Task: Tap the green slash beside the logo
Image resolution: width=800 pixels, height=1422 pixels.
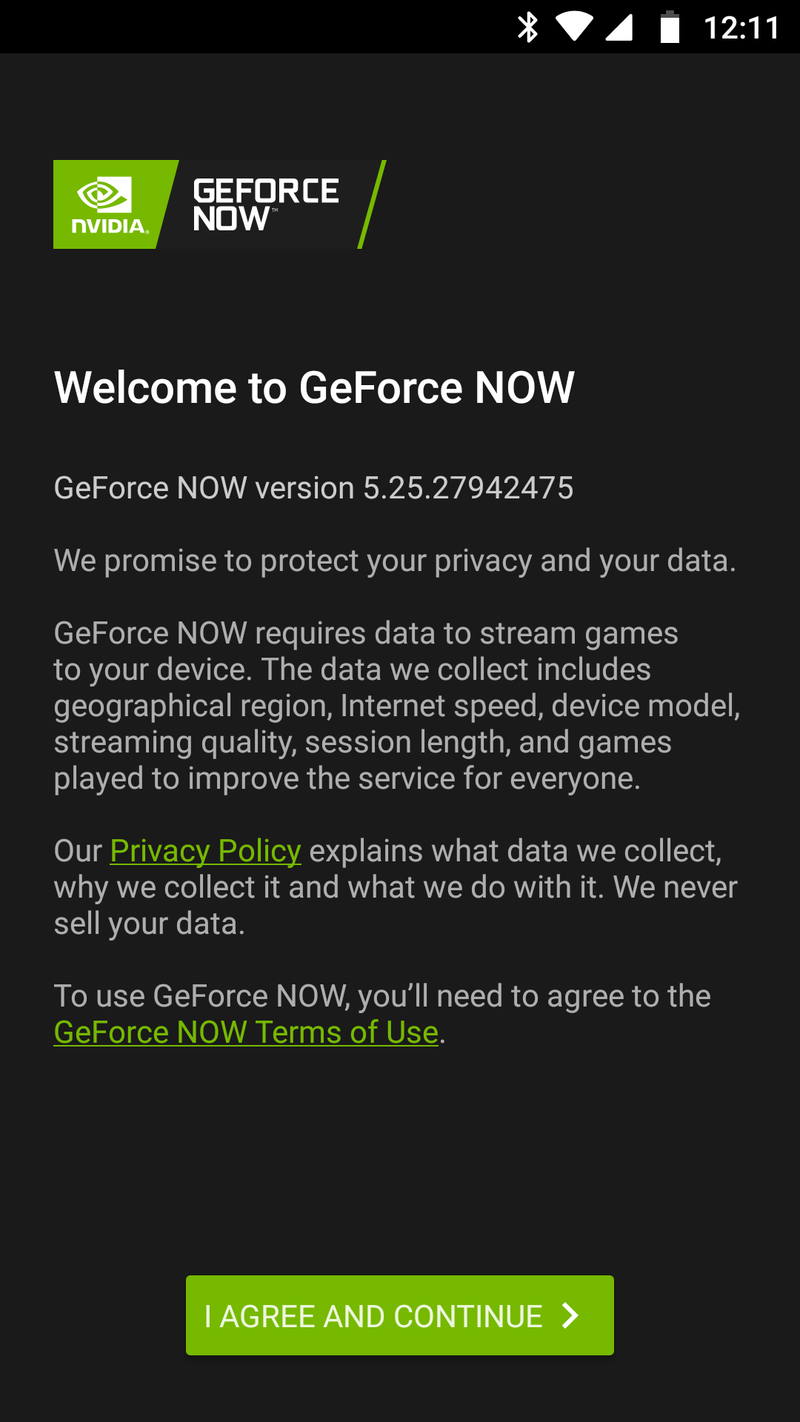Action: [372, 204]
